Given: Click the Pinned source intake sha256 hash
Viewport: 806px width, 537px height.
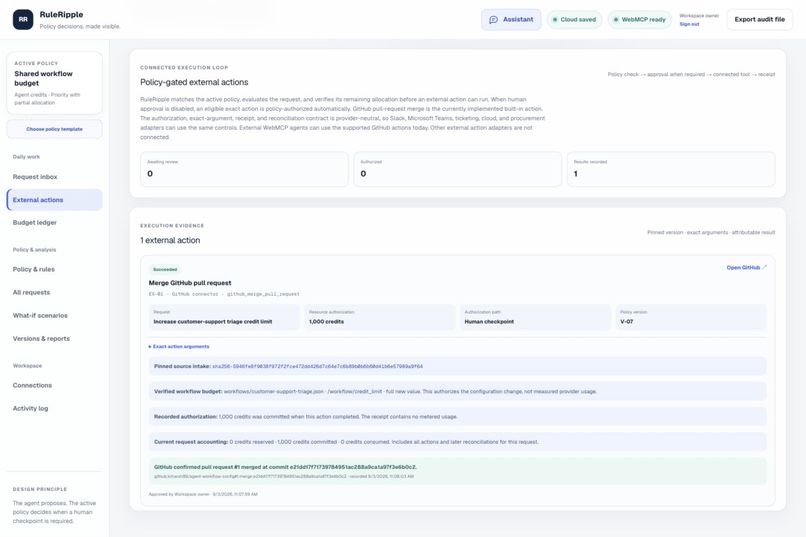Looking at the screenshot, I should point(317,366).
